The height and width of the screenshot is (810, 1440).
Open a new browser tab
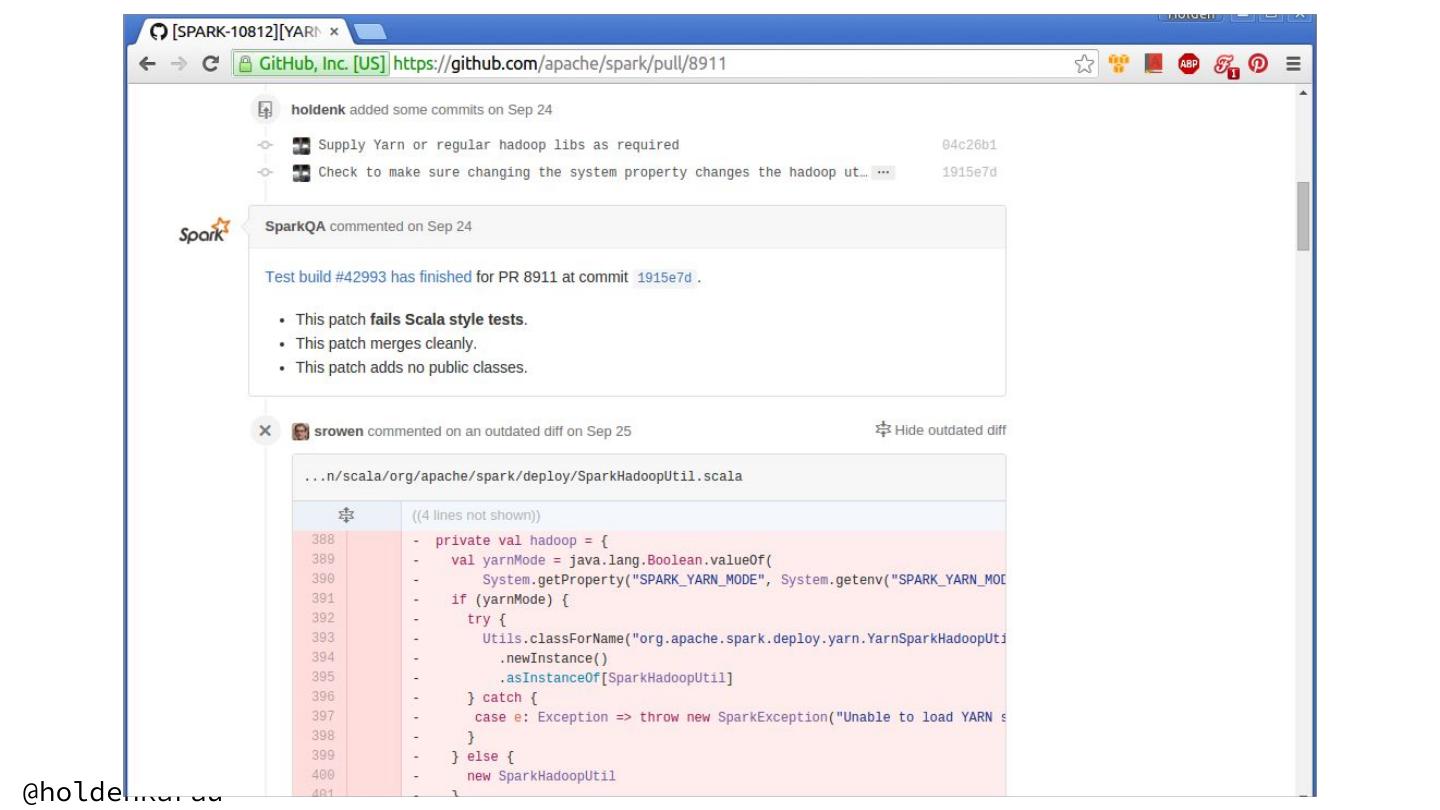(x=369, y=32)
